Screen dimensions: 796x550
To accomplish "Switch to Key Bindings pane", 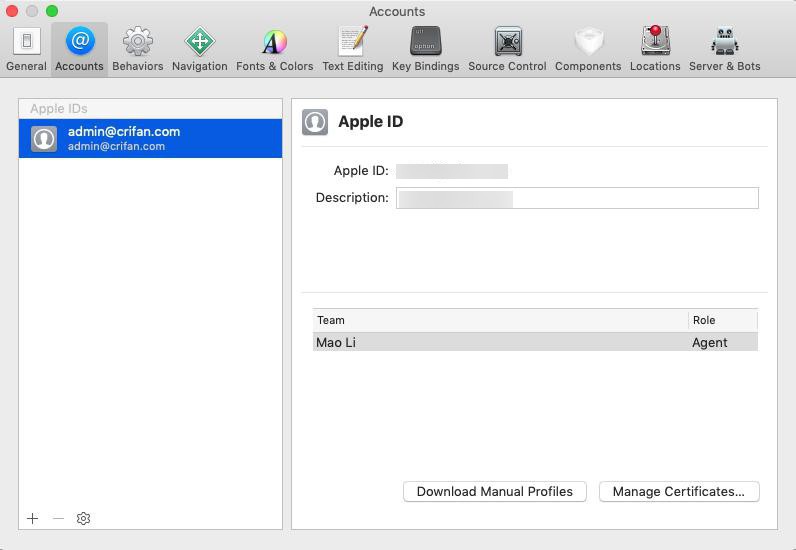I will (425, 49).
